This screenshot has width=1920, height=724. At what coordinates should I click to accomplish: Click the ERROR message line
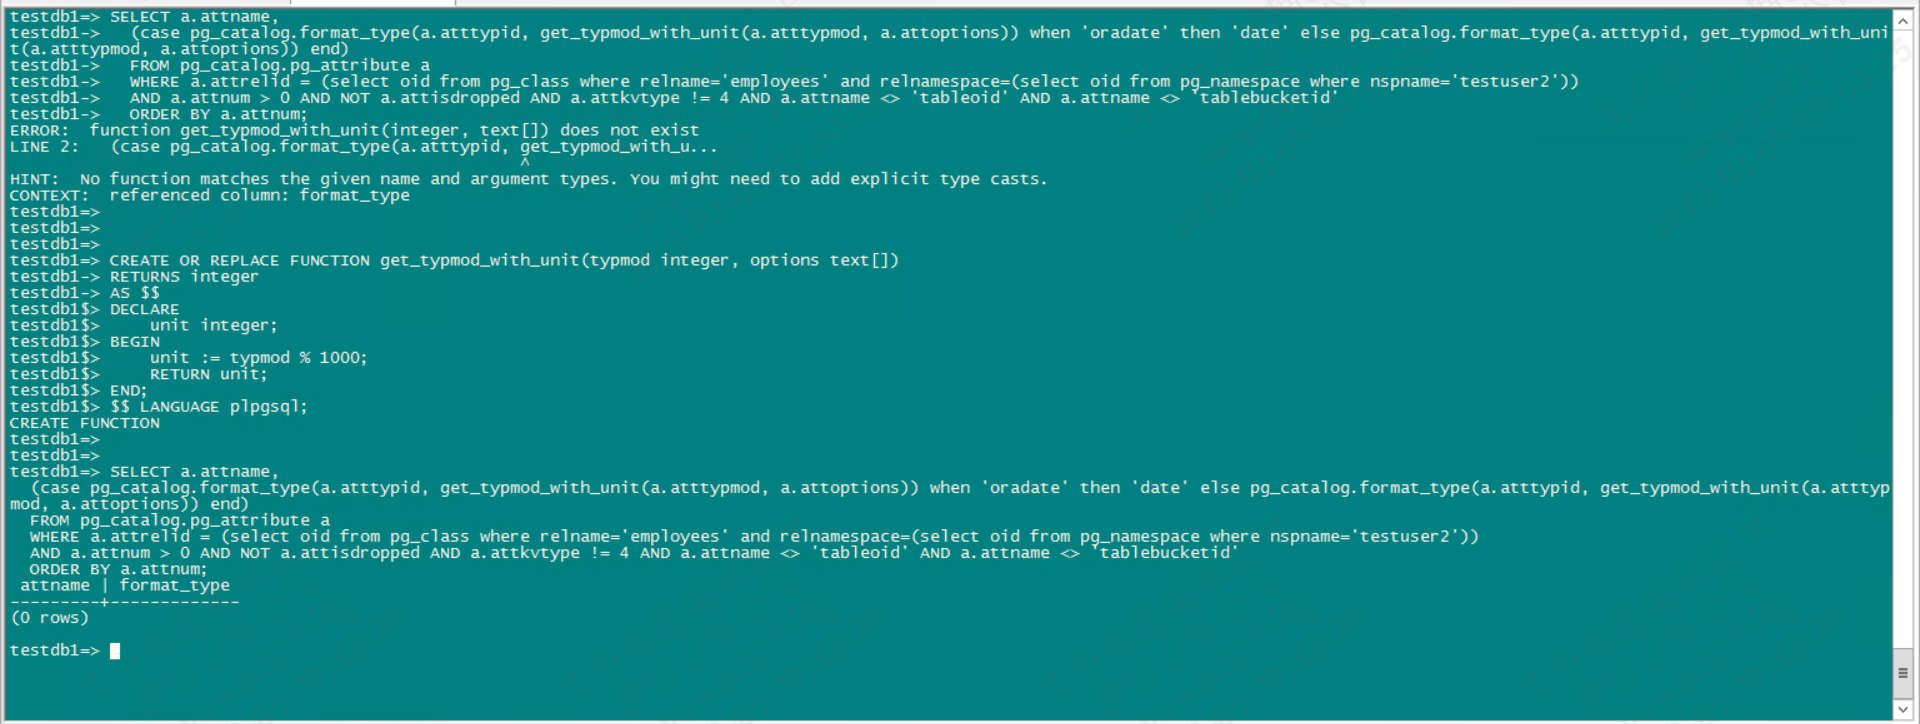tap(354, 131)
